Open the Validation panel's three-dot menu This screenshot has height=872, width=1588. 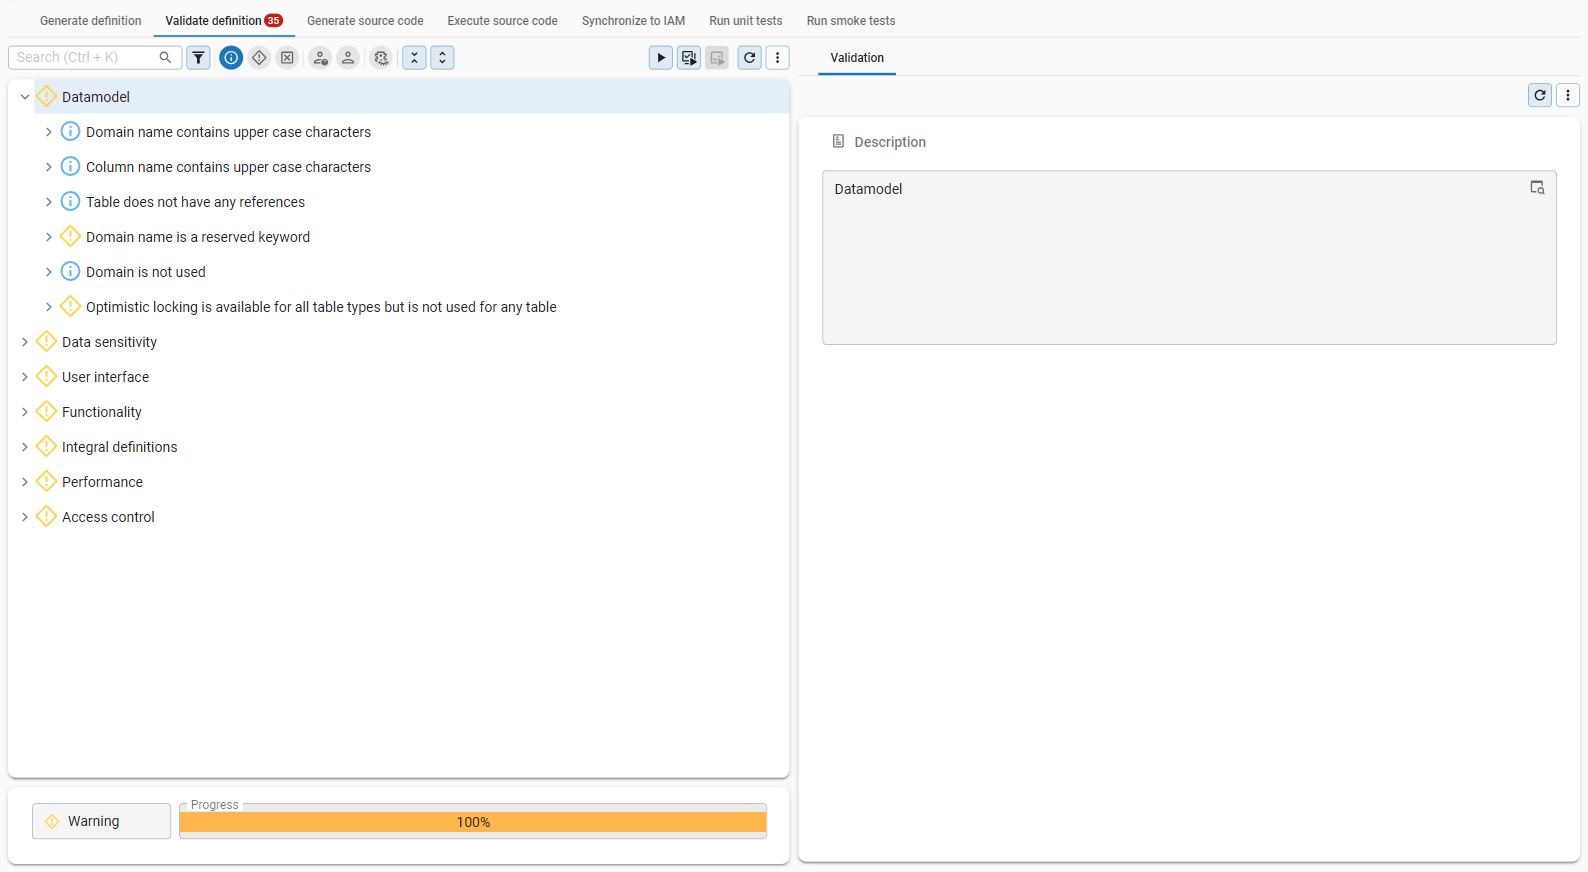(x=1568, y=95)
